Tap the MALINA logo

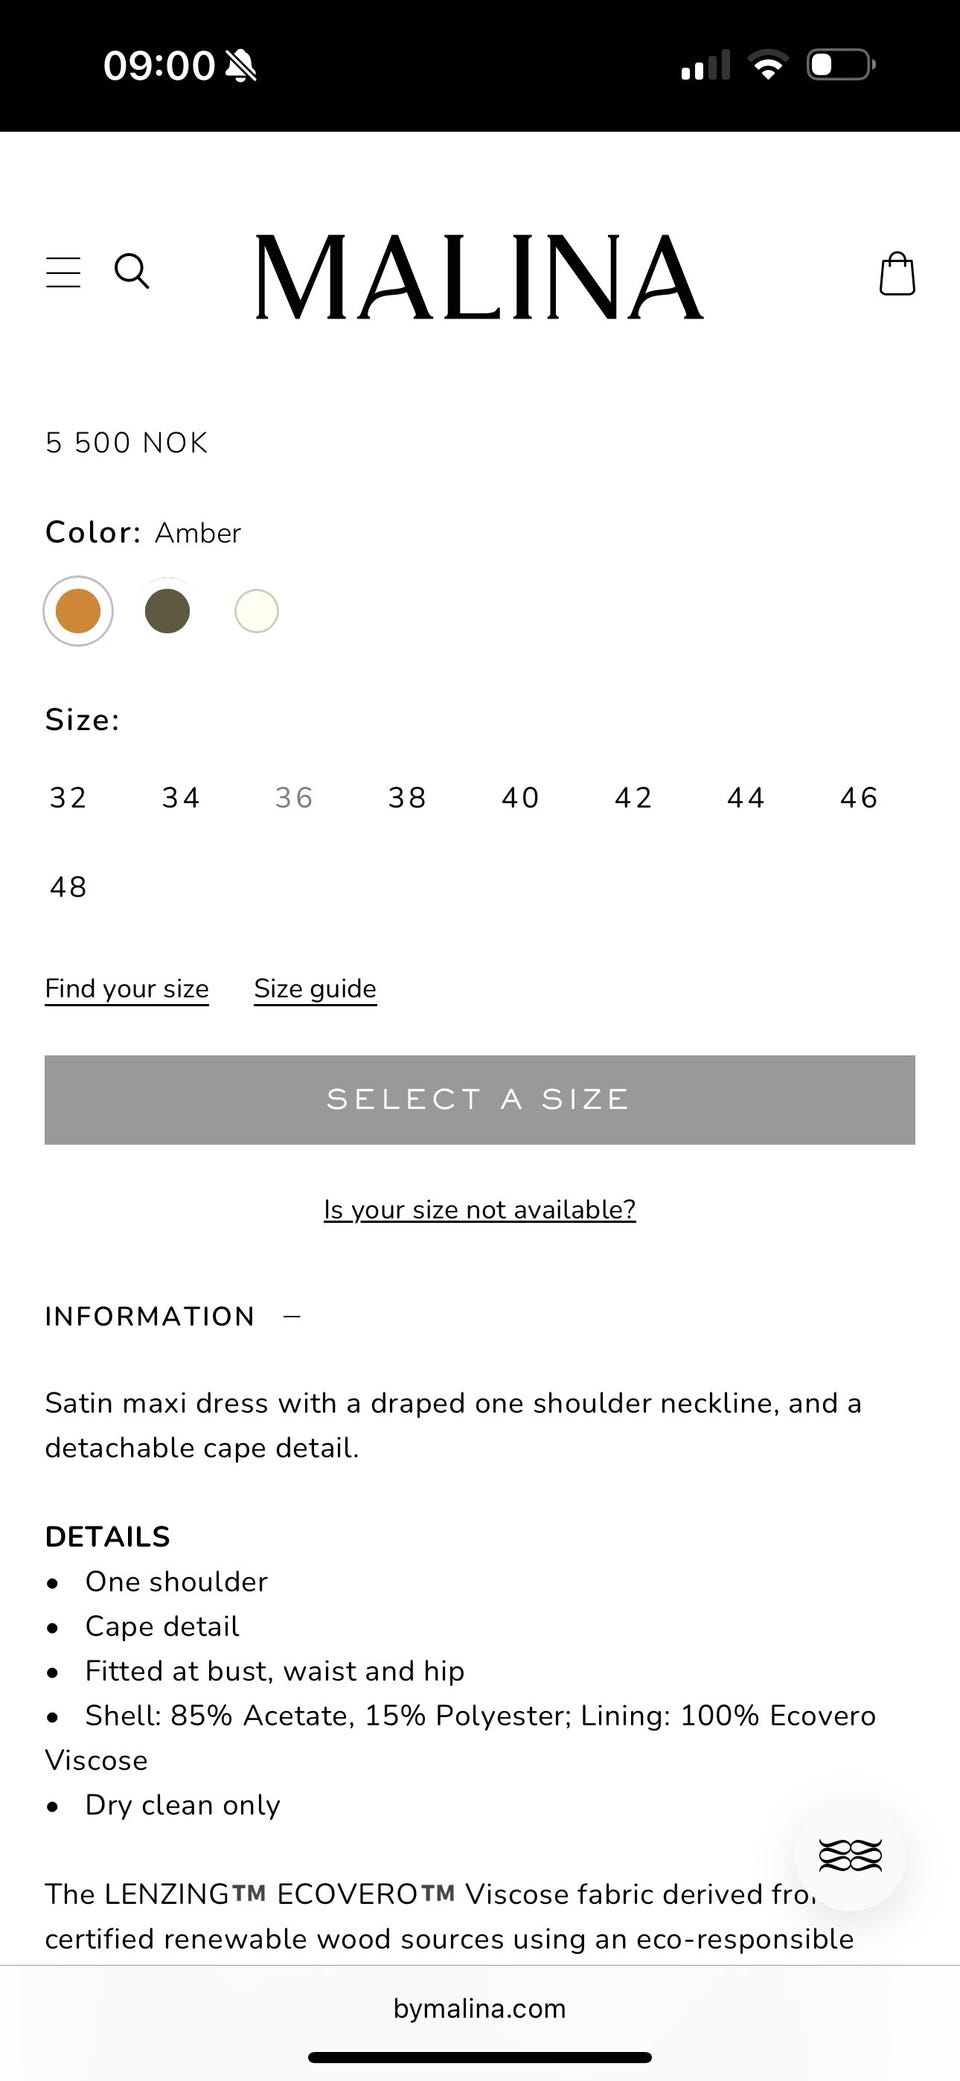(479, 277)
